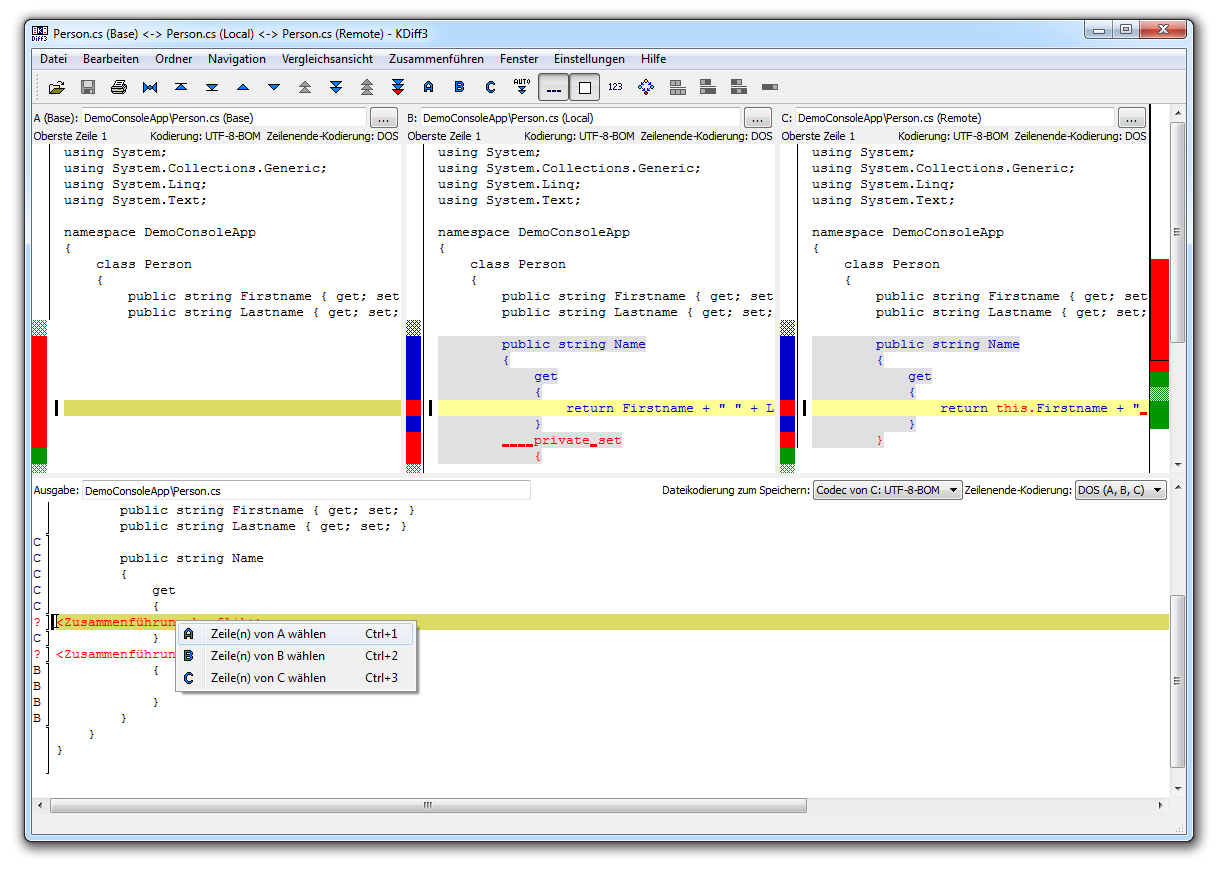Click the print icon in toolbar

(119, 87)
